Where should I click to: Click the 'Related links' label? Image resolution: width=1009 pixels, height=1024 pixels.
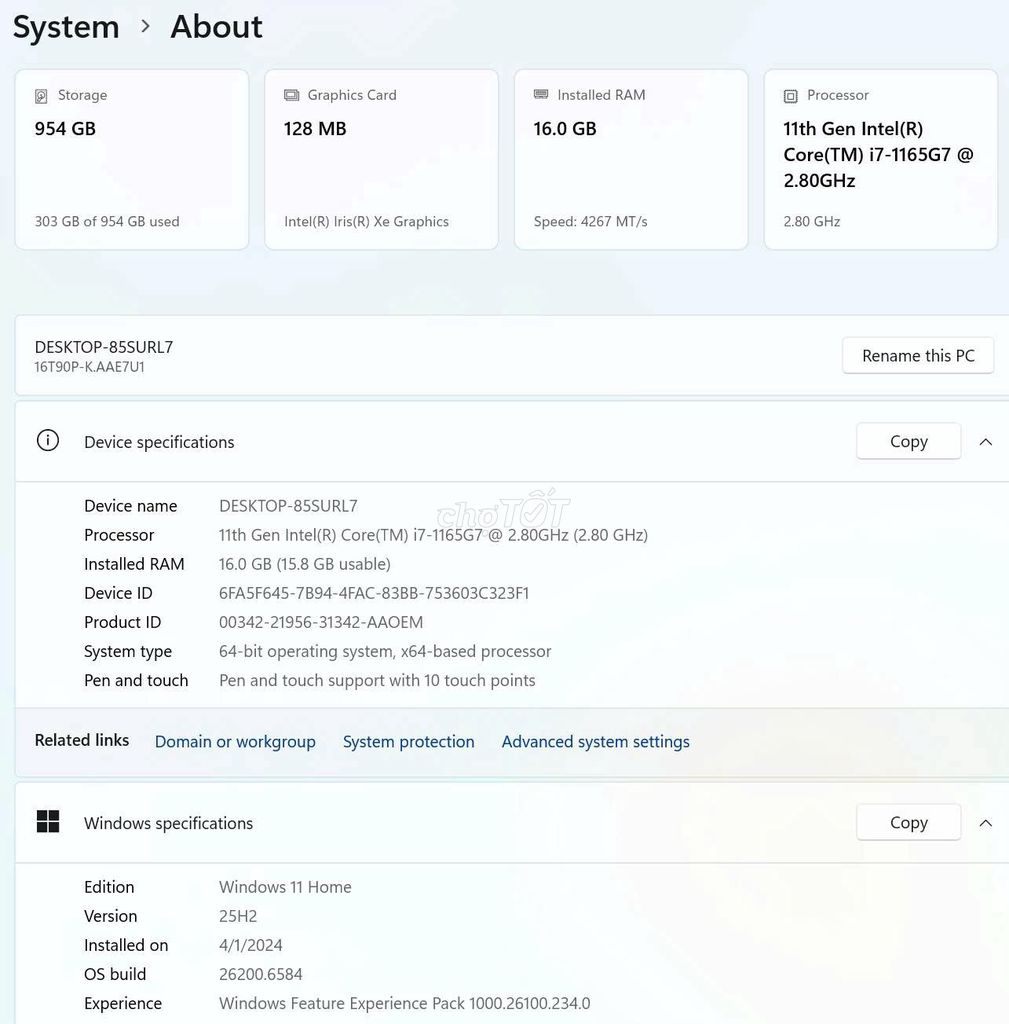[x=82, y=740]
